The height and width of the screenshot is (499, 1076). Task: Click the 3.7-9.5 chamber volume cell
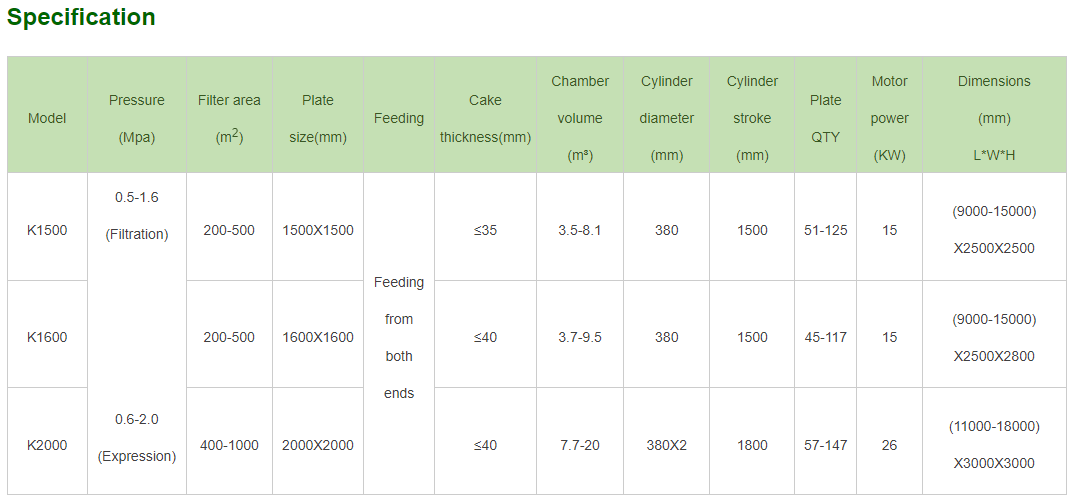(580, 337)
